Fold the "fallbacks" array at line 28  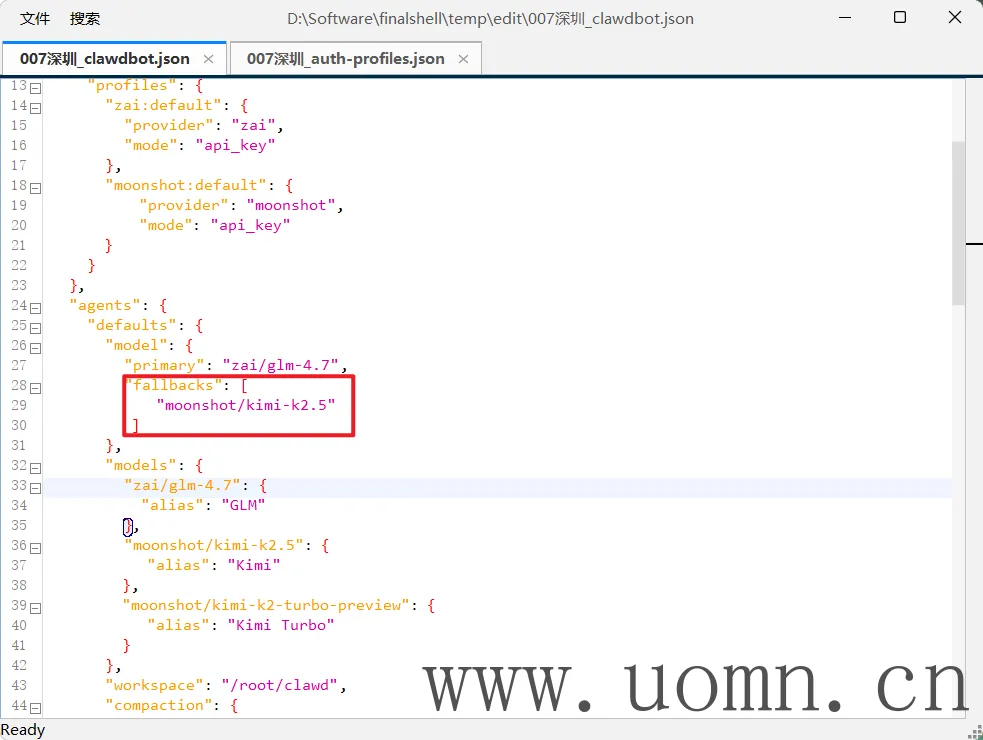click(36, 387)
